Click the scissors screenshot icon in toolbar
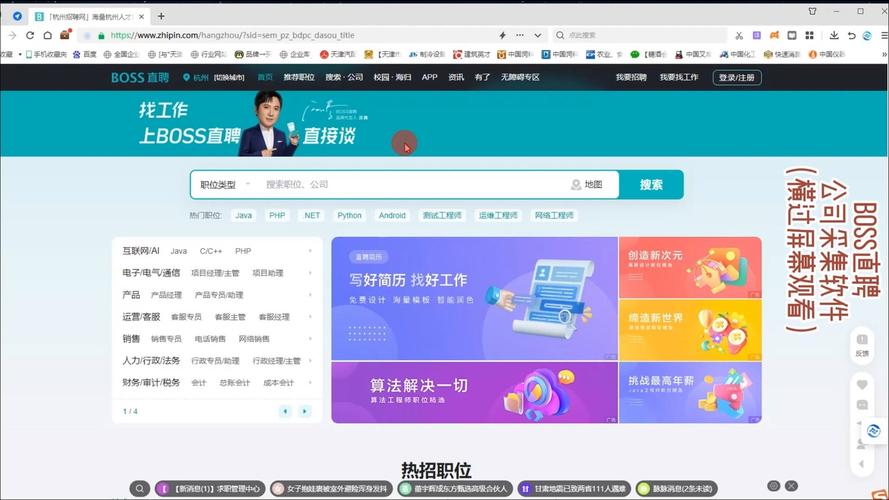Viewport: 889px width, 500px height. tap(739, 35)
